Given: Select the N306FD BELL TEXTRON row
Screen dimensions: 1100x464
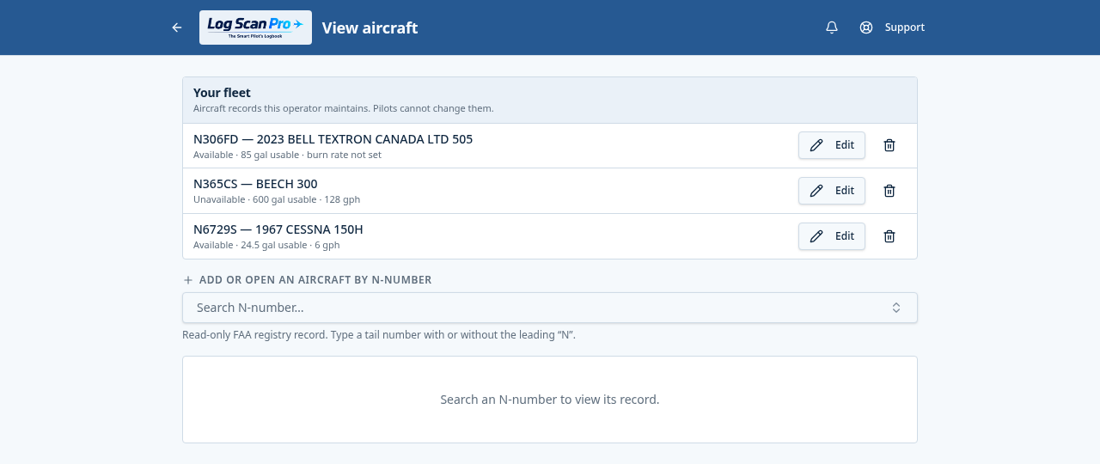Looking at the screenshot, I should 549,145.
